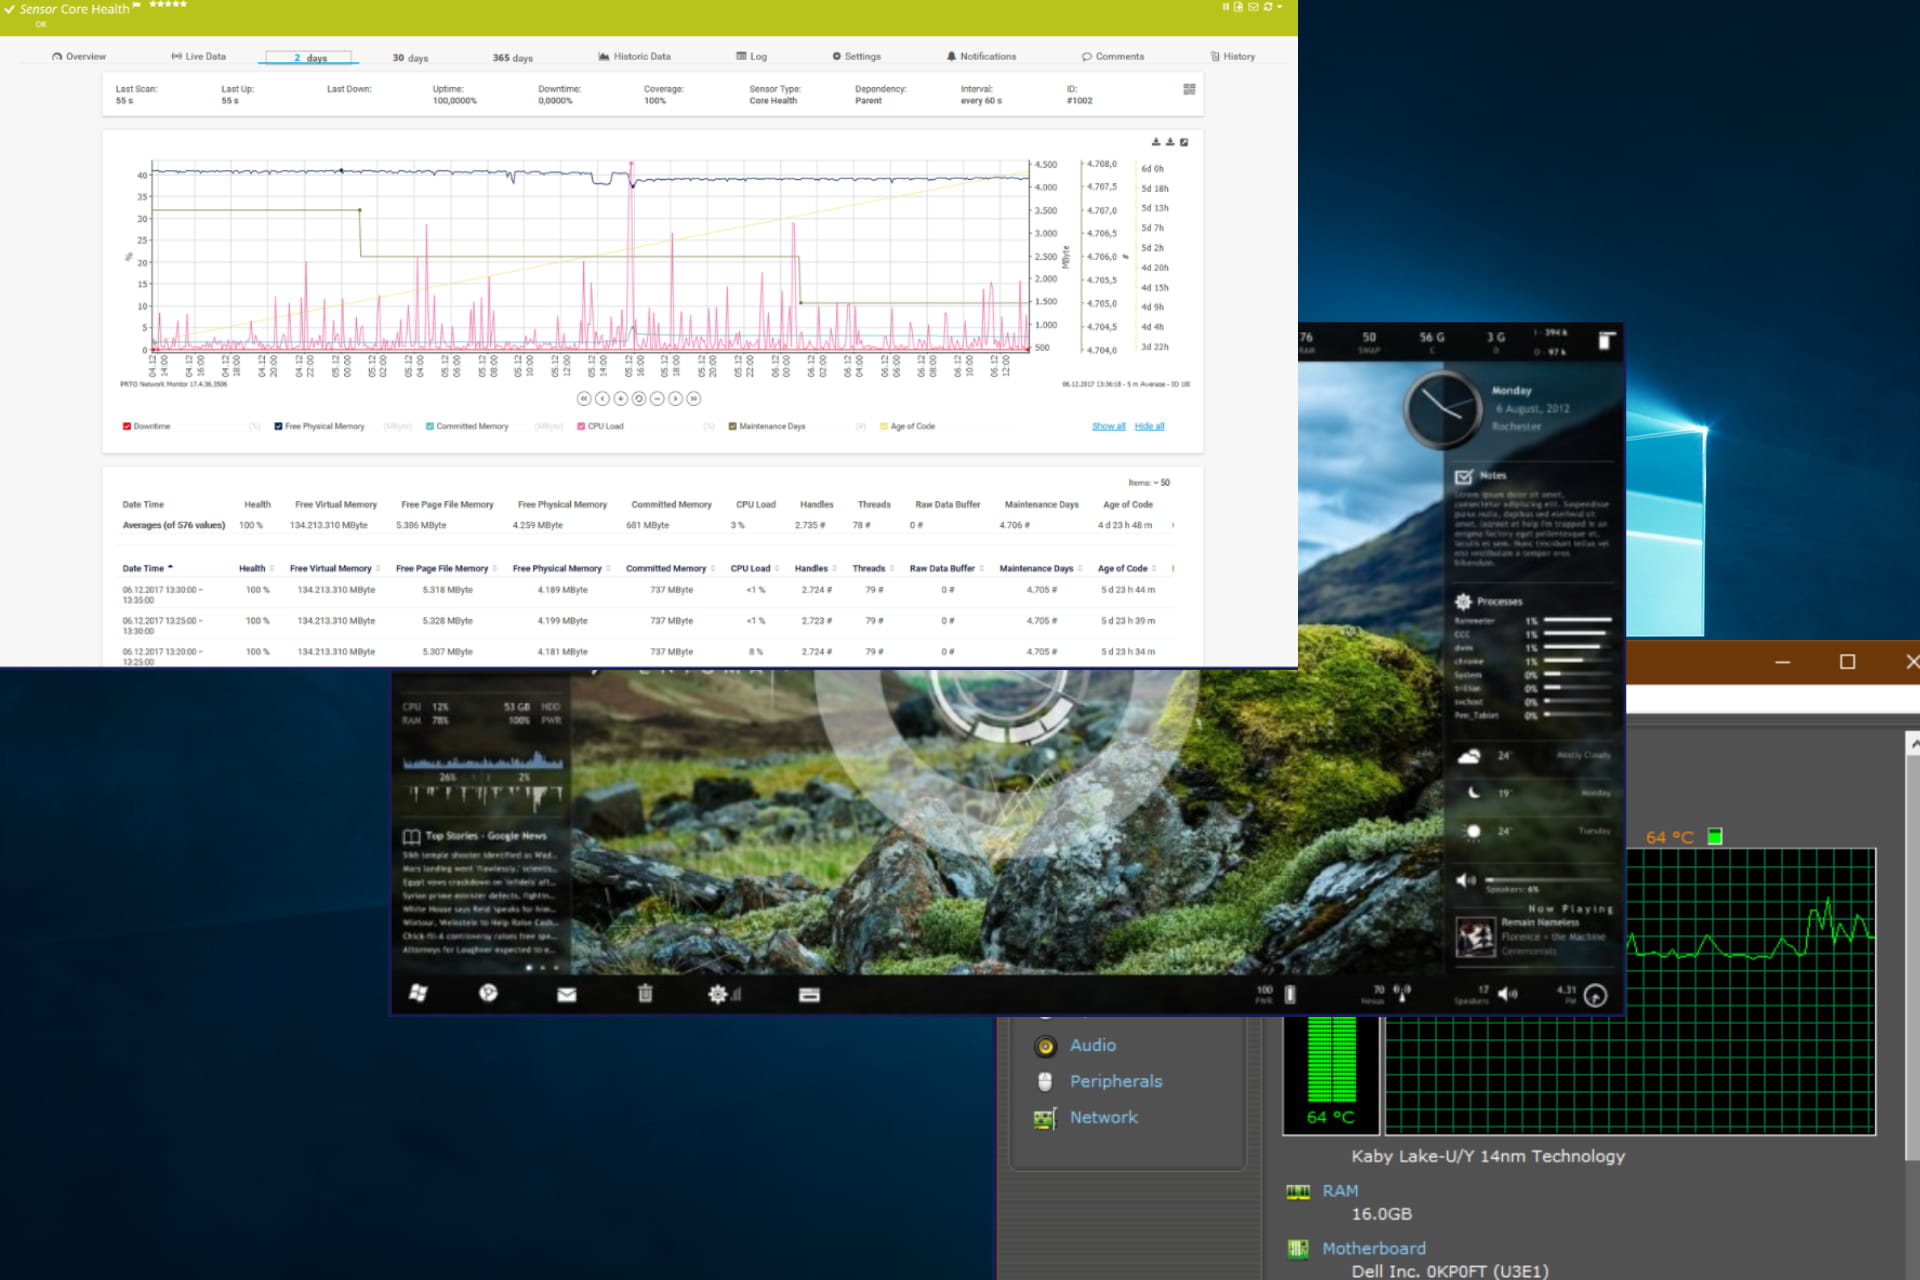Click the circular clock icon in Rainmeter bar
This screenshot has width=1920, height=1280.
1596,995
